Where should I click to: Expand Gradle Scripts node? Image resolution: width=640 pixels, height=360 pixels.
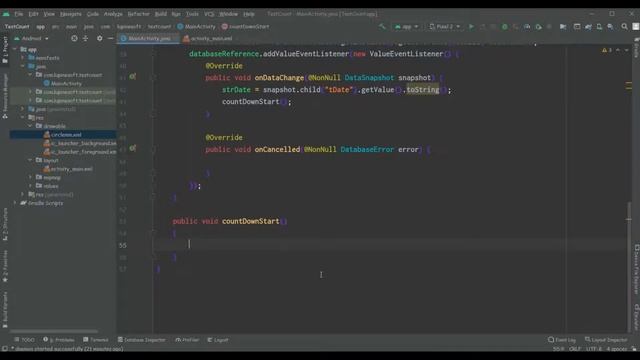coord(16,203)
